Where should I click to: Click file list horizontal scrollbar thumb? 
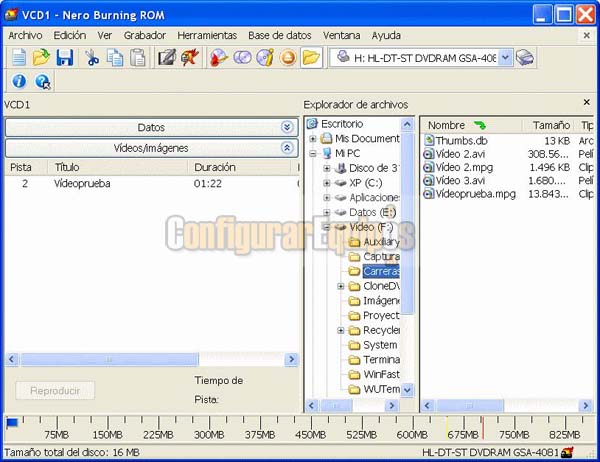tap(470, 405)
